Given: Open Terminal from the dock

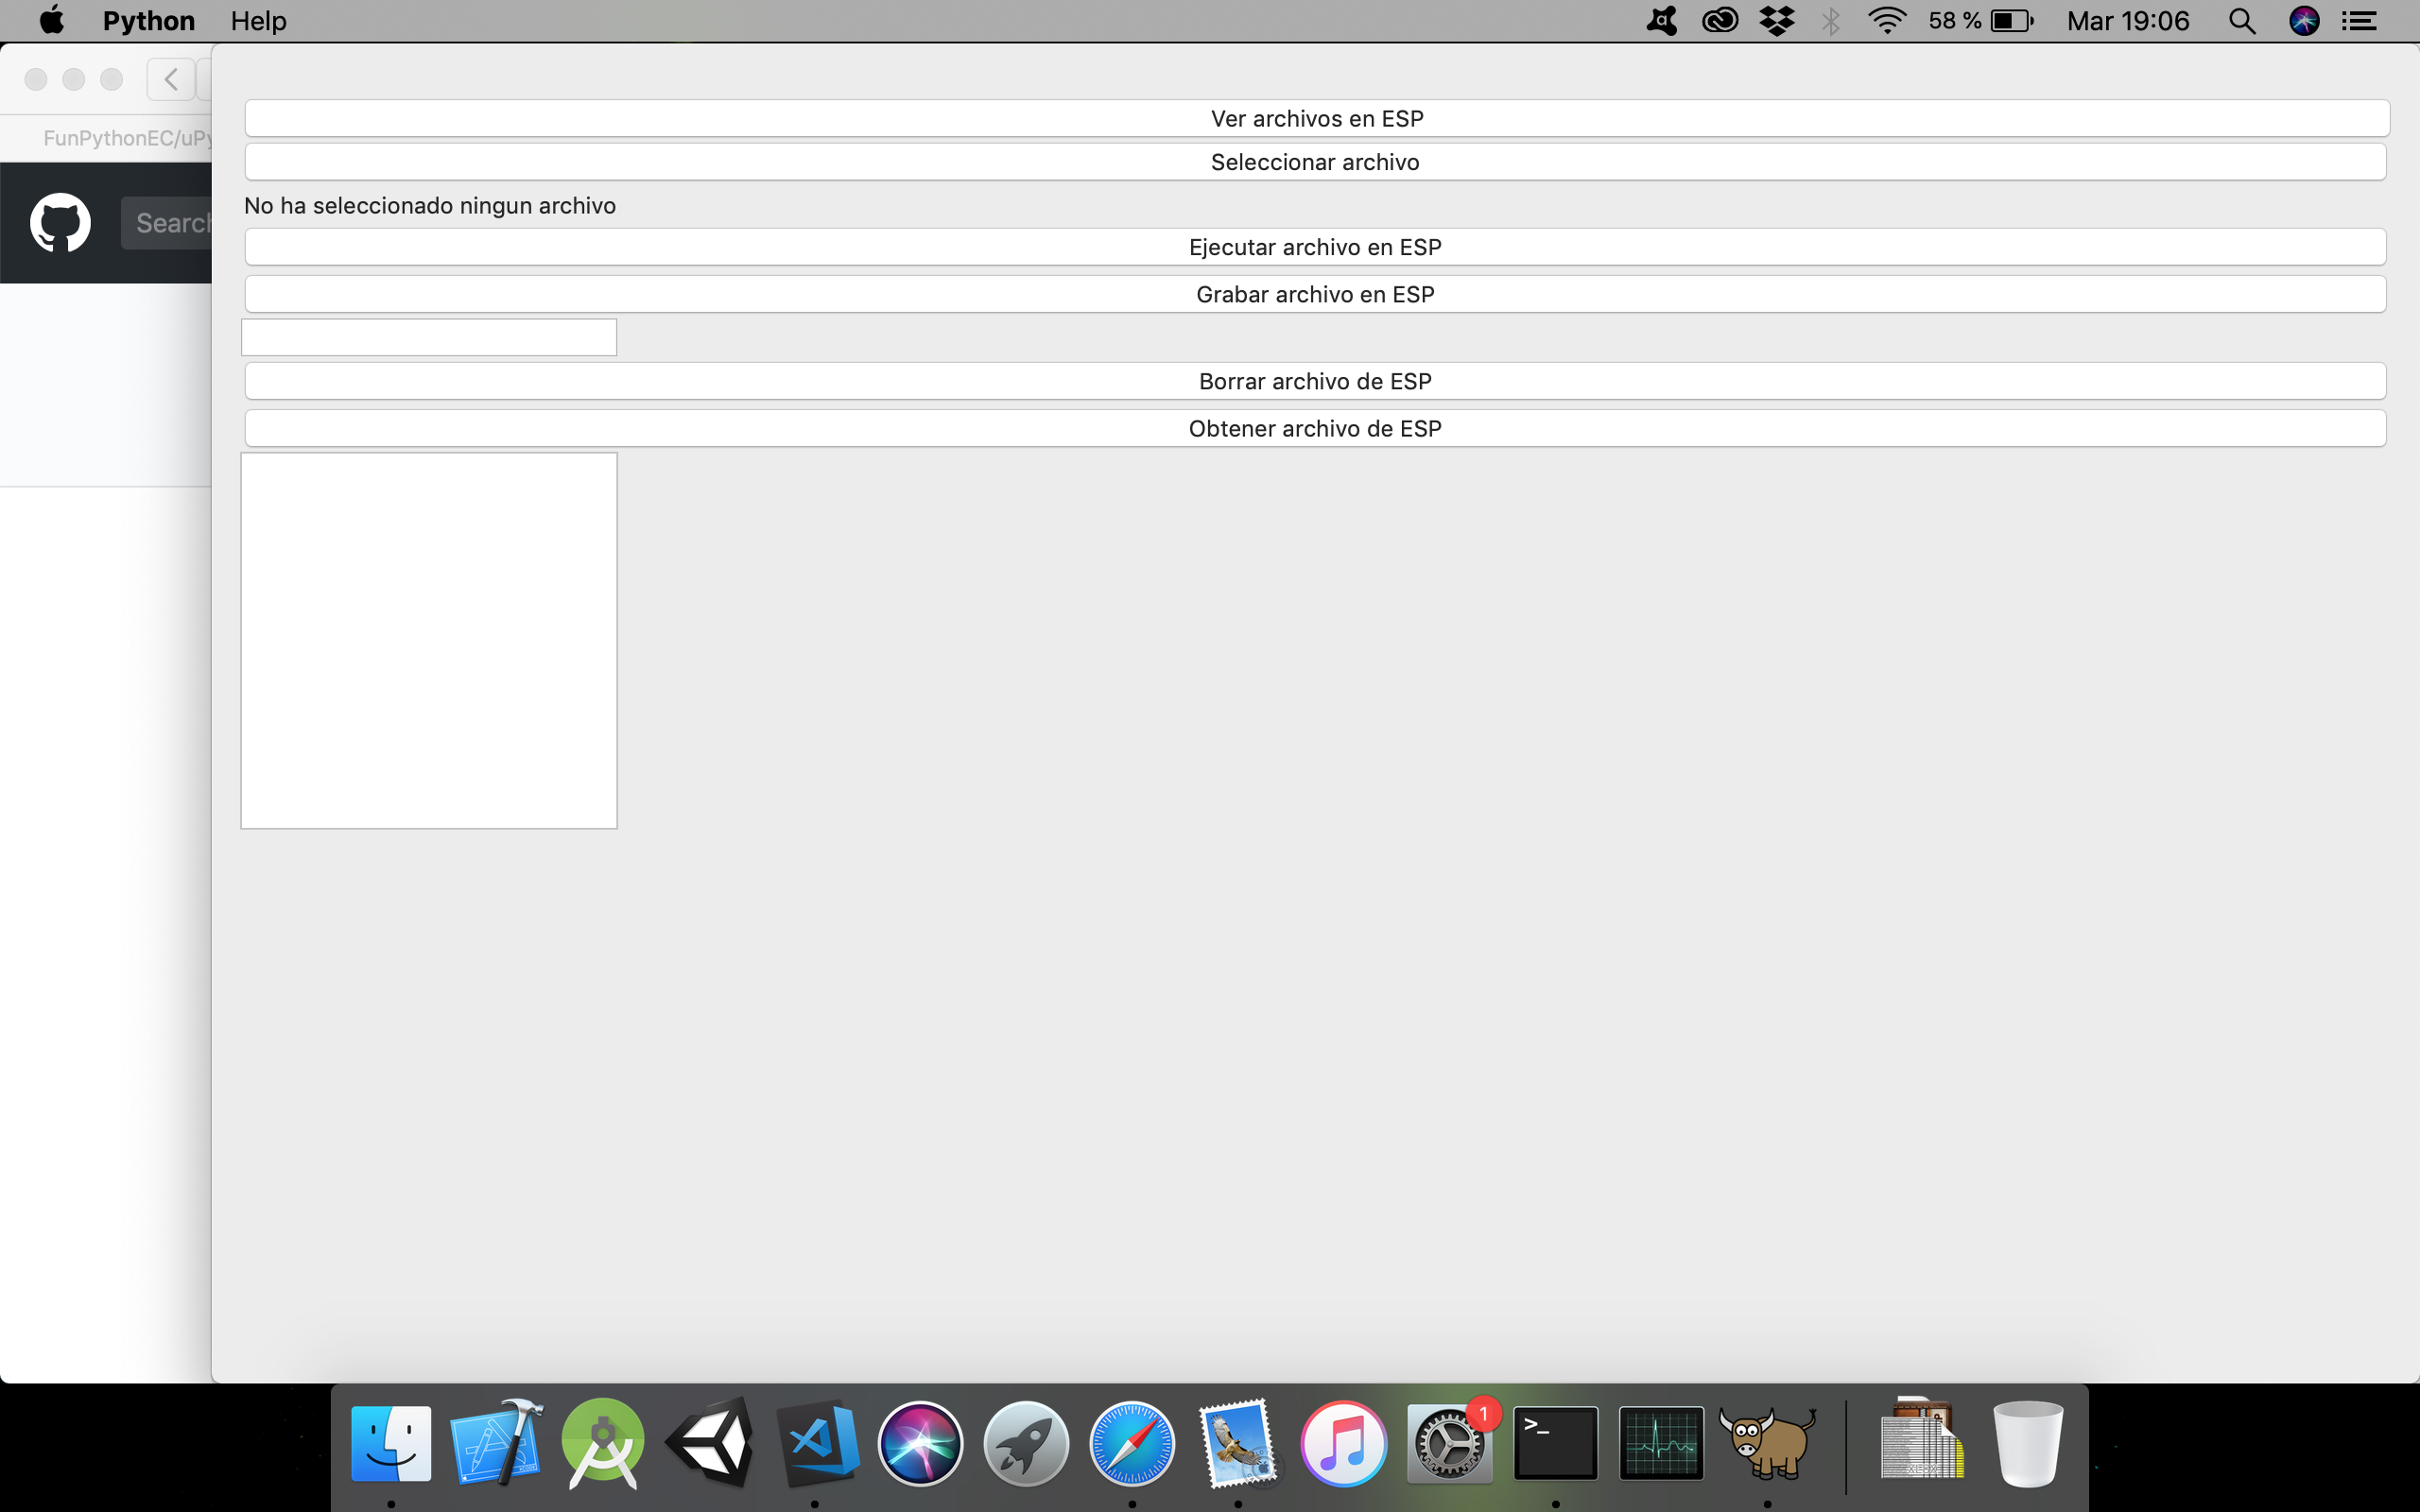Looking at the screenshot, I should click(1555, 1443).
